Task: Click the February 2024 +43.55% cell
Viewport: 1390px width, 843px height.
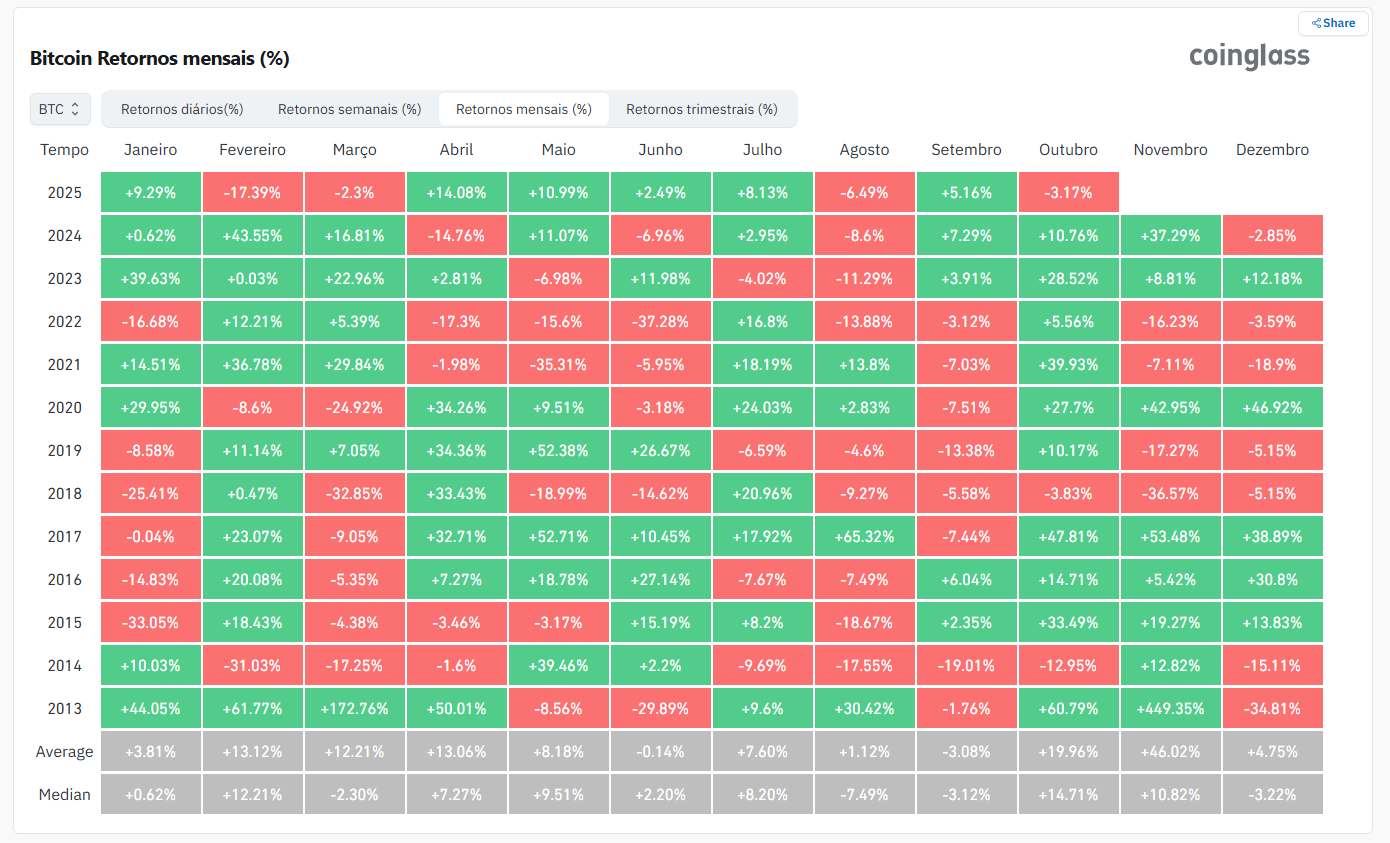Action: coord(252,236)
